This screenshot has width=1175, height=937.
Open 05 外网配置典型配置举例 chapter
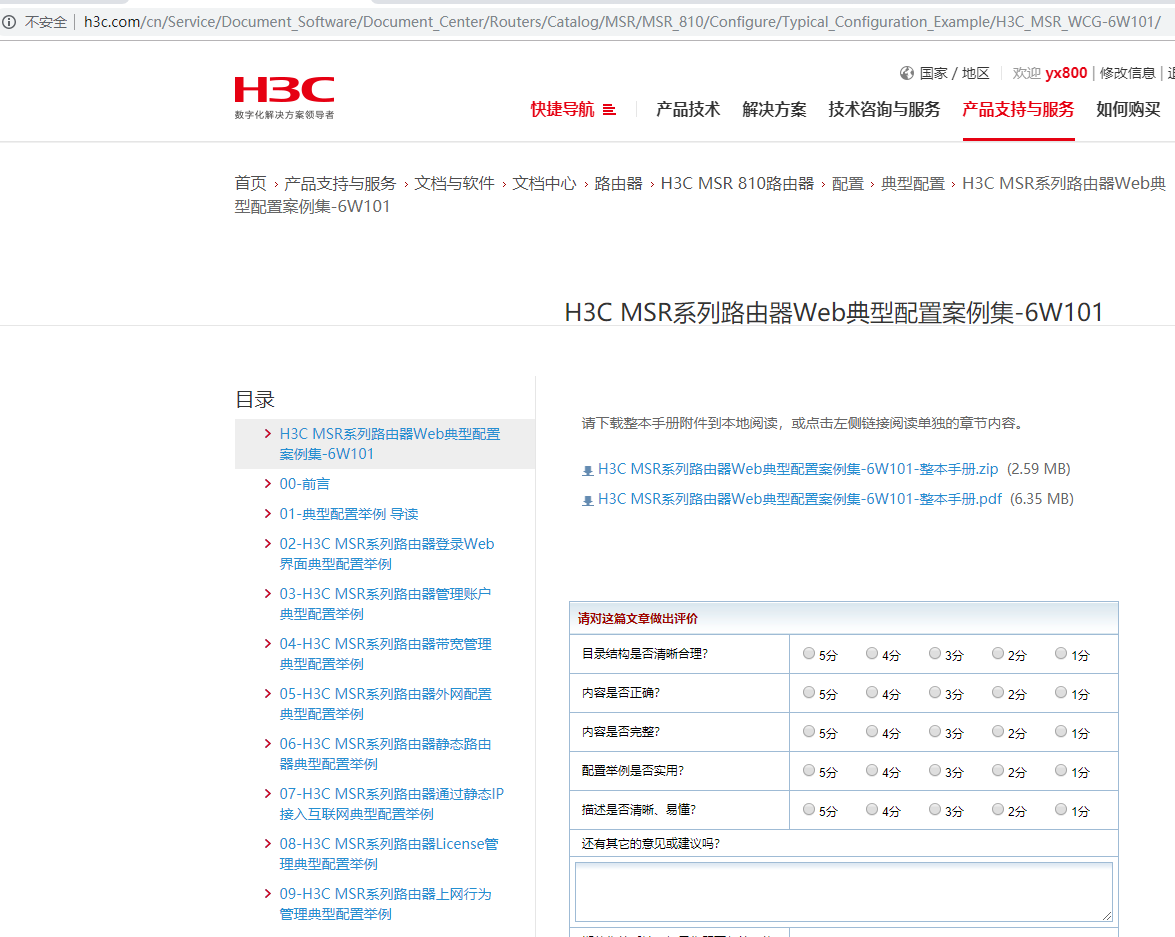click(385, 704)
